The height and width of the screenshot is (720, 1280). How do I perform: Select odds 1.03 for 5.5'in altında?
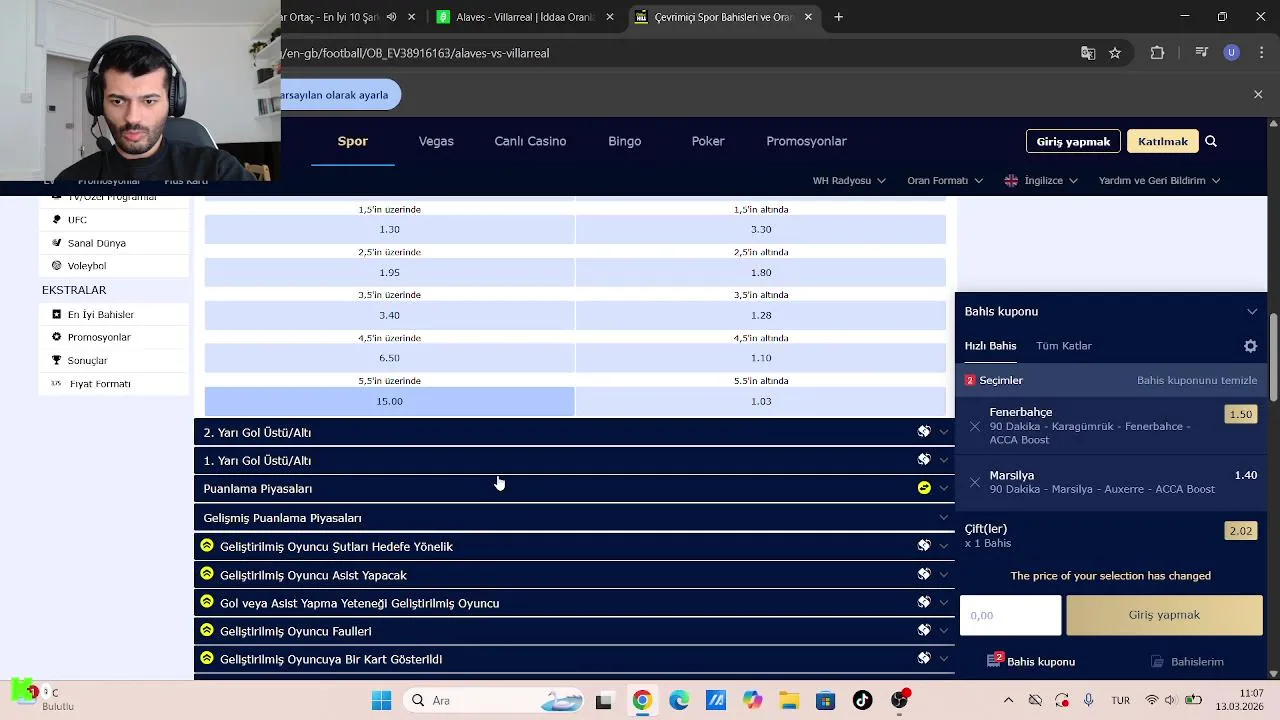click(x=761, y=401)
